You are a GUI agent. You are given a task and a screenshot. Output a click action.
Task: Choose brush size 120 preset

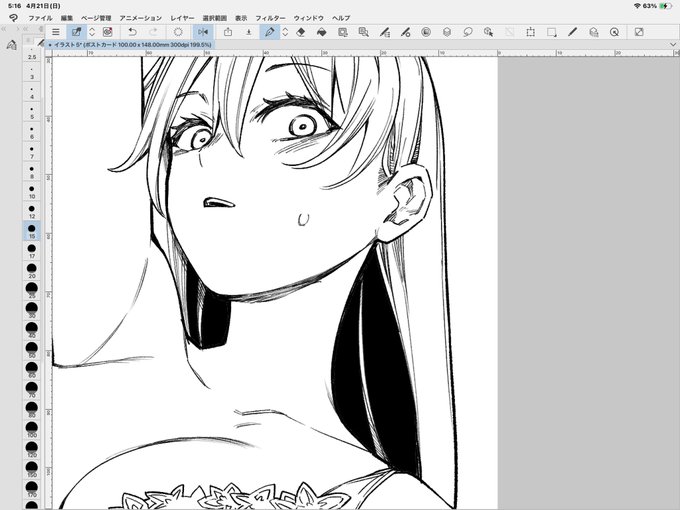[32, 449]
